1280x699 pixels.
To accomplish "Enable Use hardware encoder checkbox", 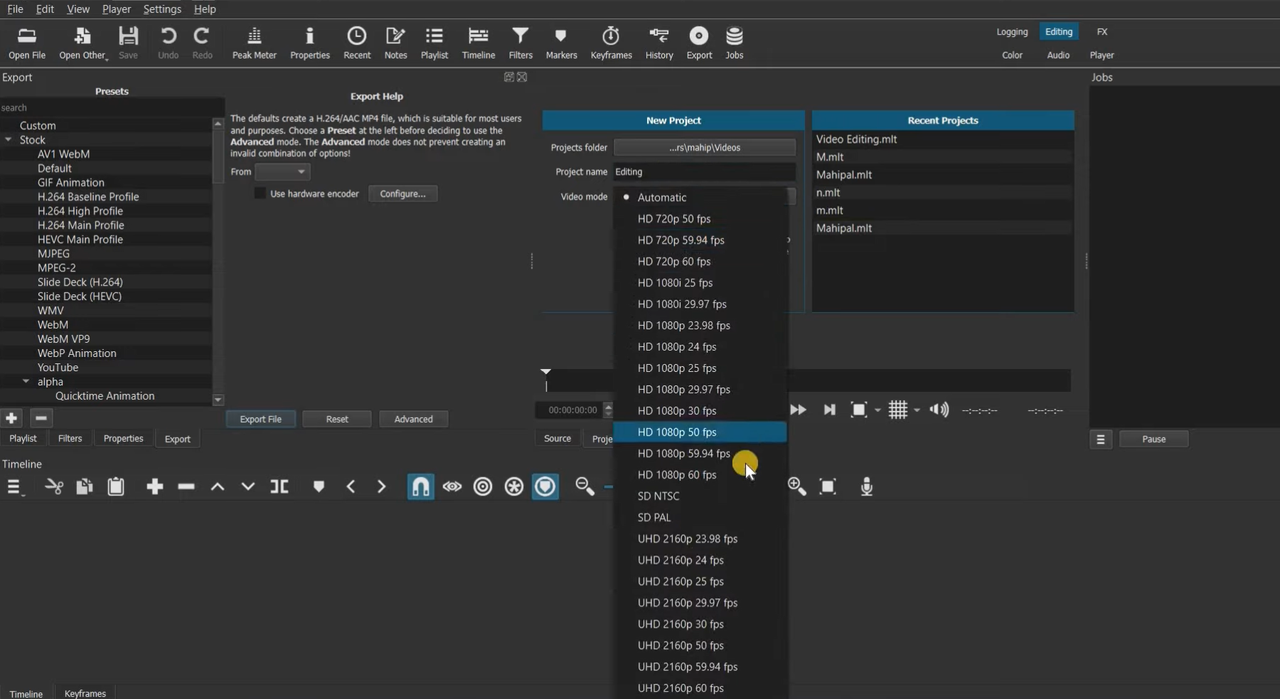I will point(260,194).
